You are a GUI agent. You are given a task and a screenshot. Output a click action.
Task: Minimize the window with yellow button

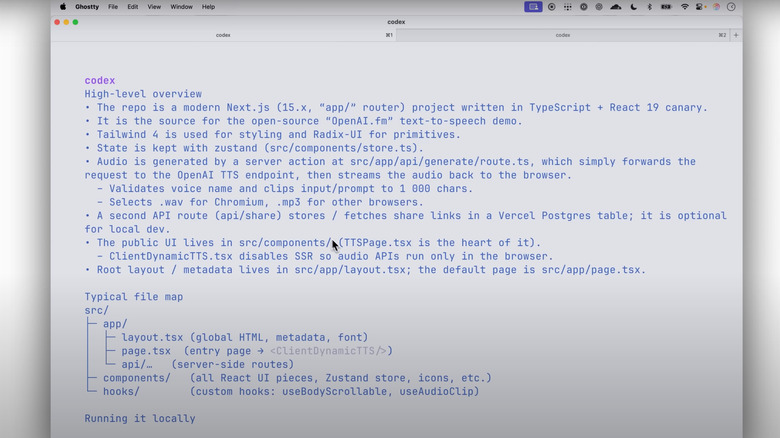(66, 22)
